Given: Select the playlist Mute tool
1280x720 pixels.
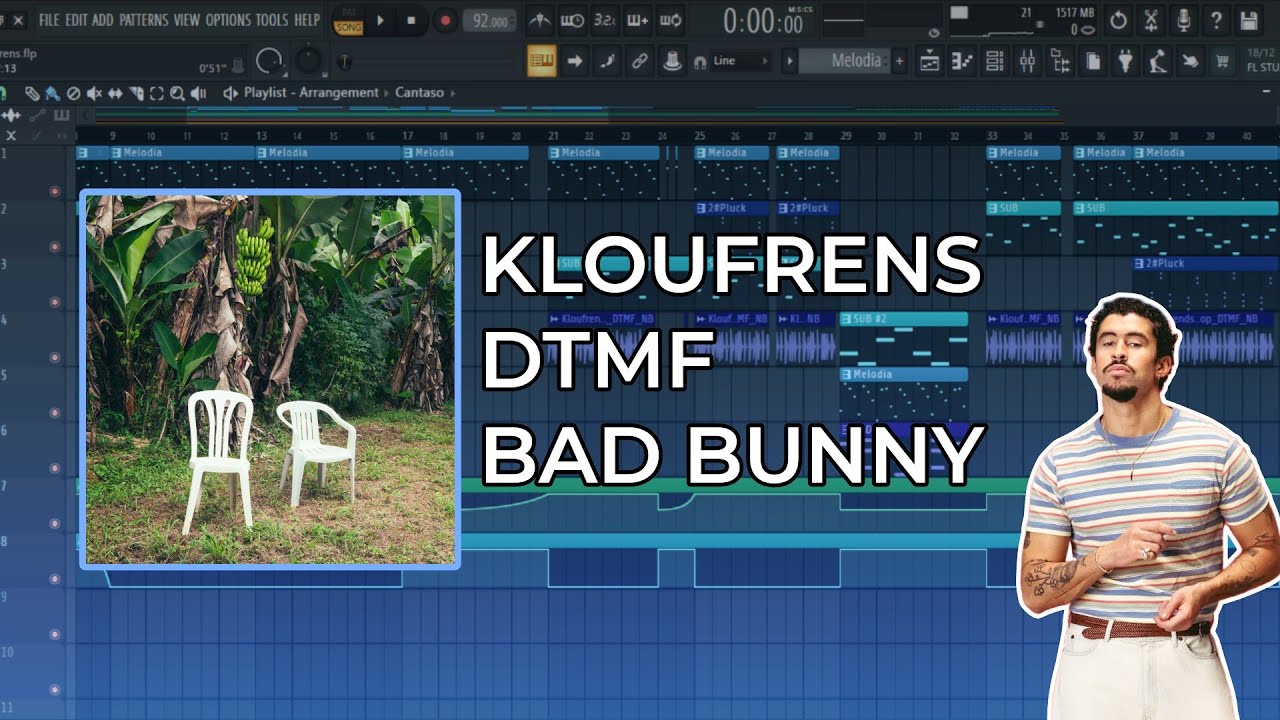Looking at the screenshot, I should coord(94,93).
